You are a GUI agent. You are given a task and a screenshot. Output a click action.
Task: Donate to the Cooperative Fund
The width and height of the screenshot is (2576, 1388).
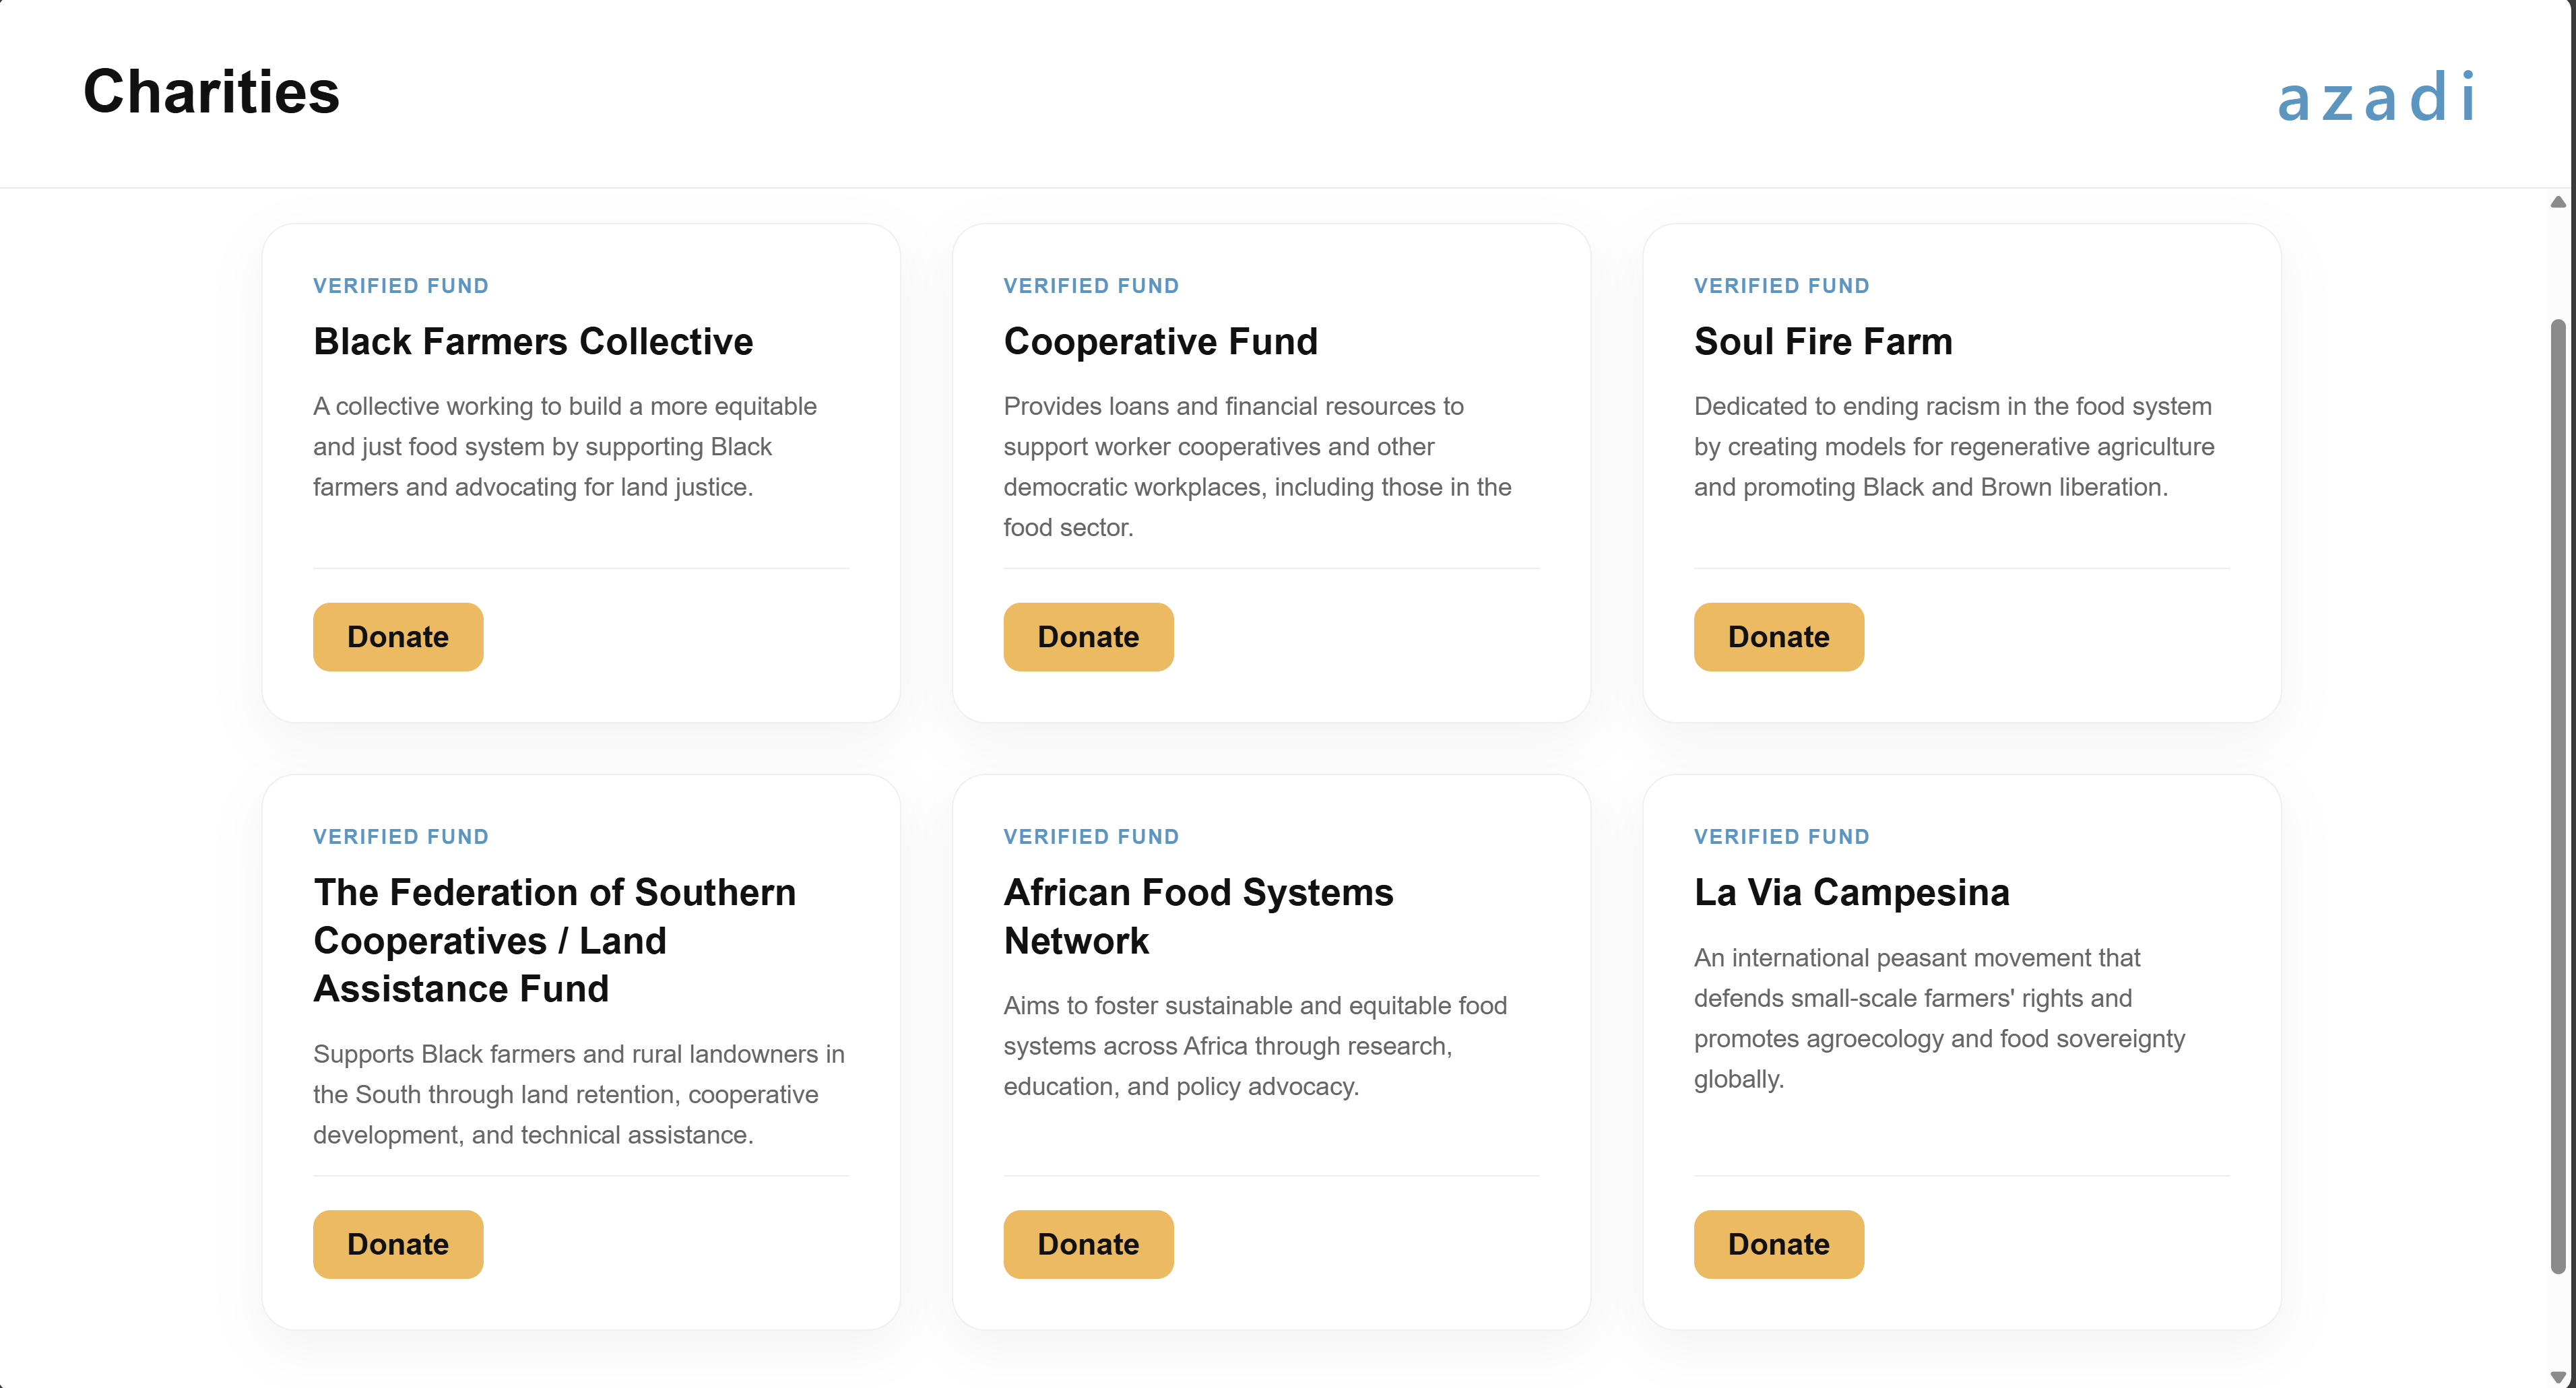click(1088, 636)
